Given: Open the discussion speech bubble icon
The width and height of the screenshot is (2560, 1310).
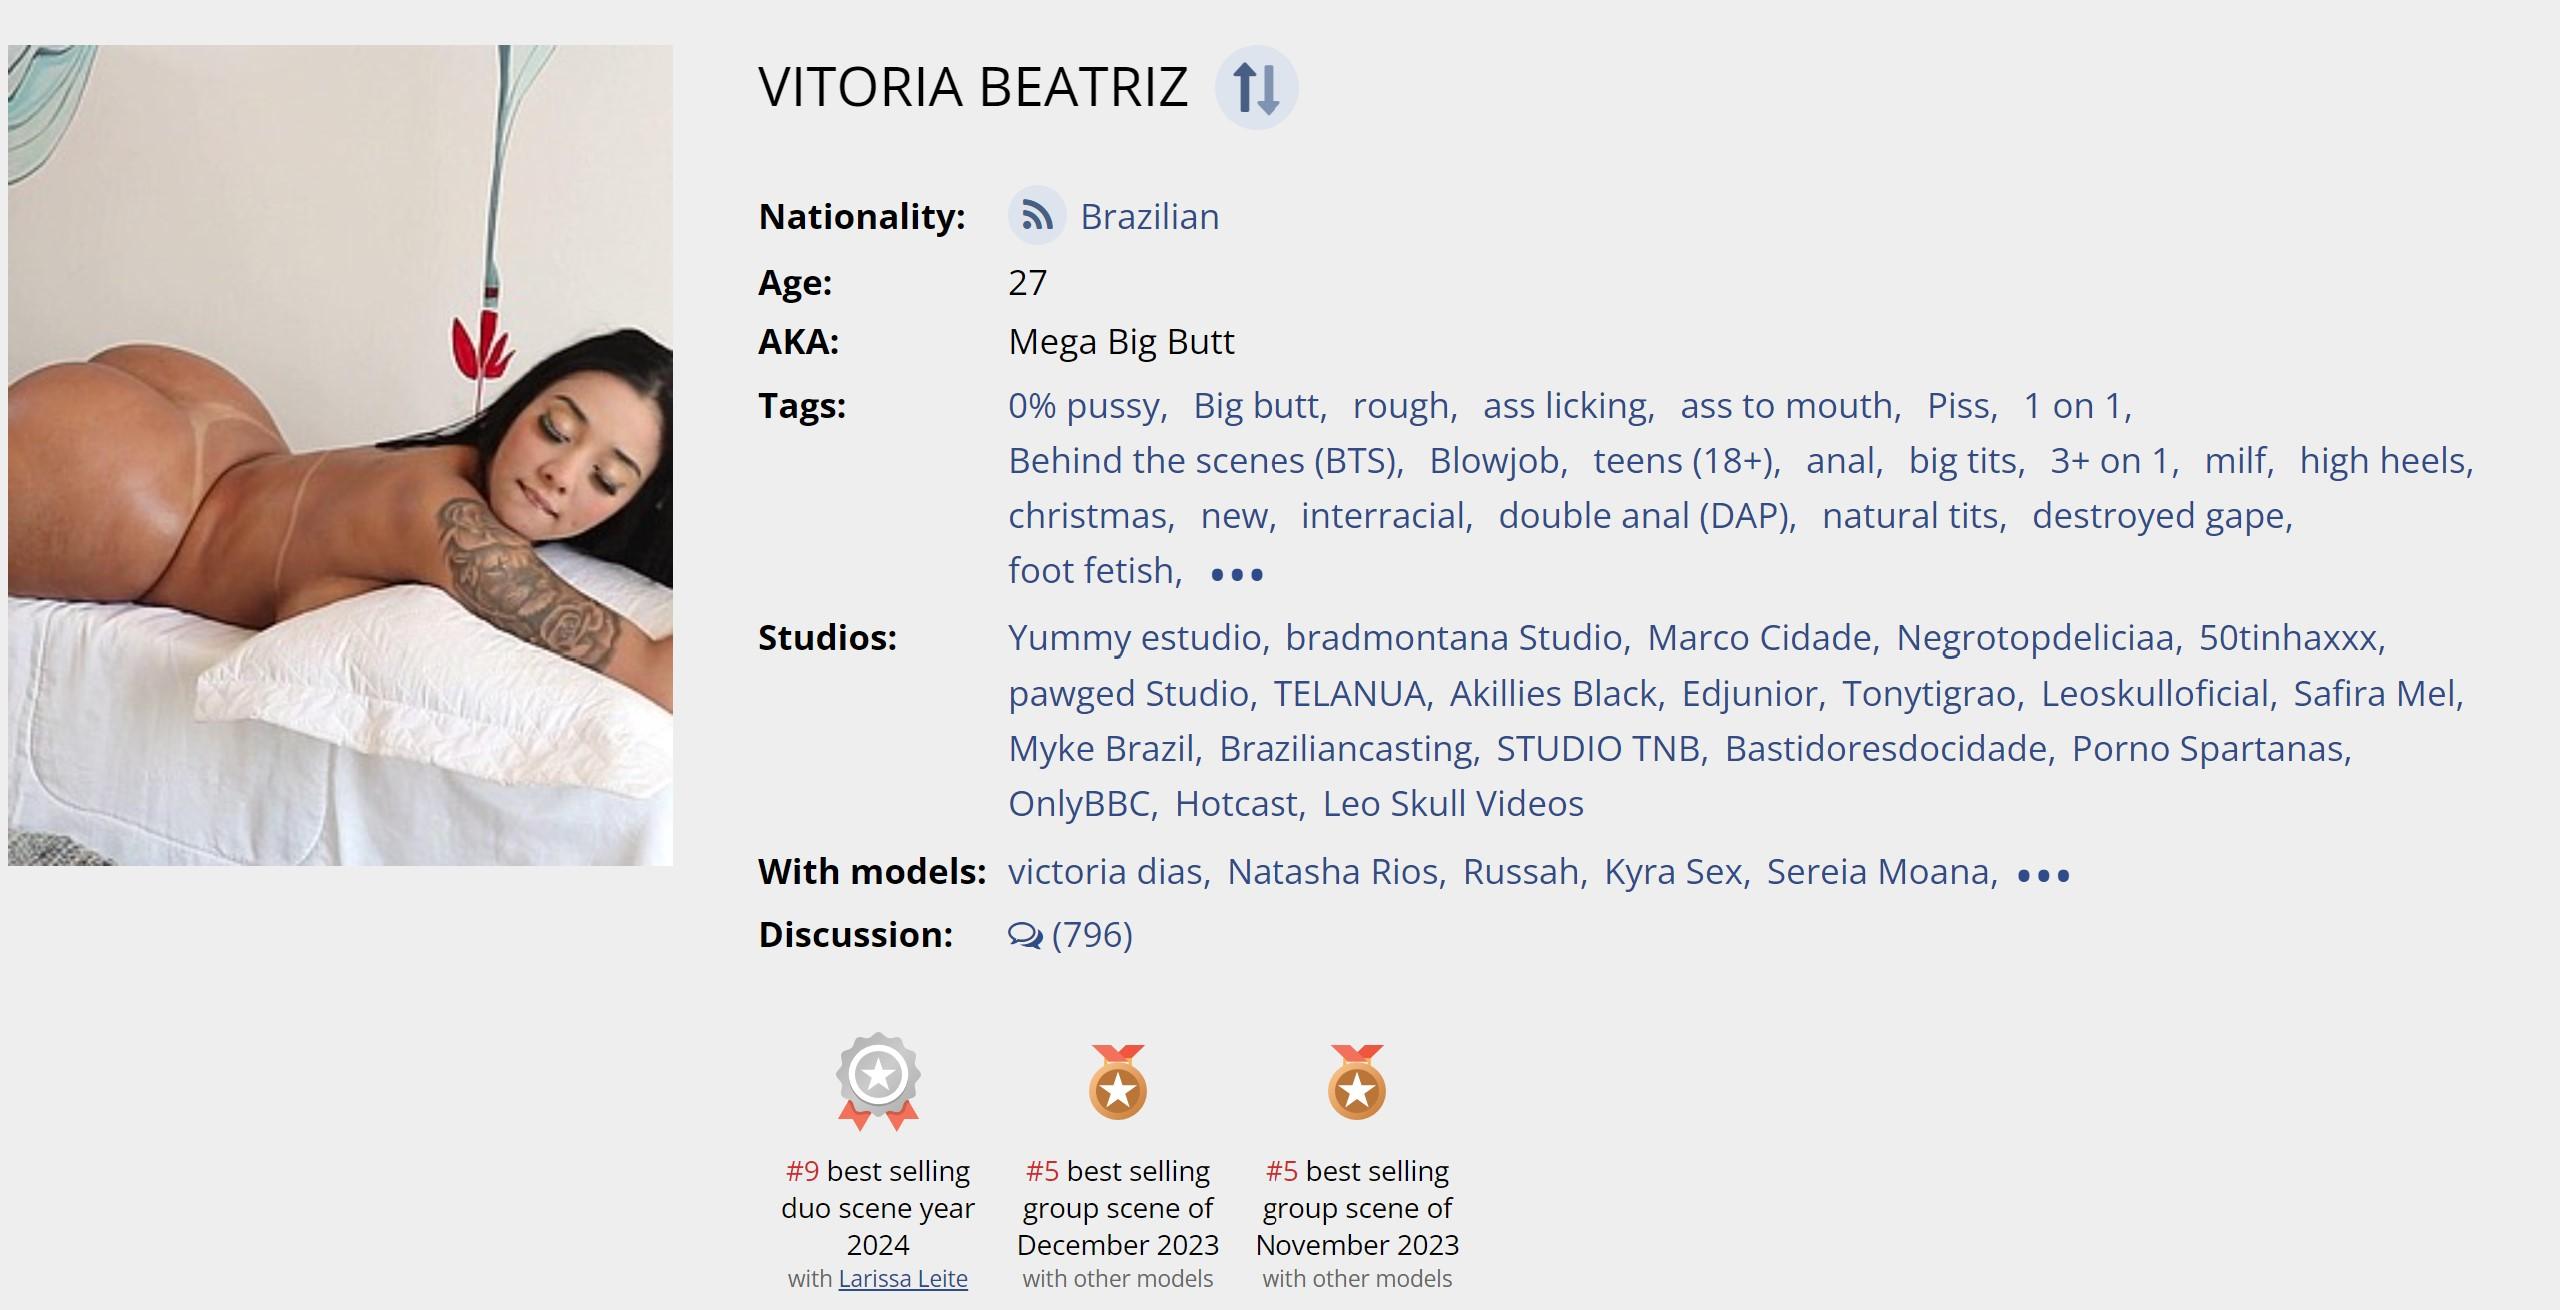Looking at the screenshot, I should coord(1025,935).
